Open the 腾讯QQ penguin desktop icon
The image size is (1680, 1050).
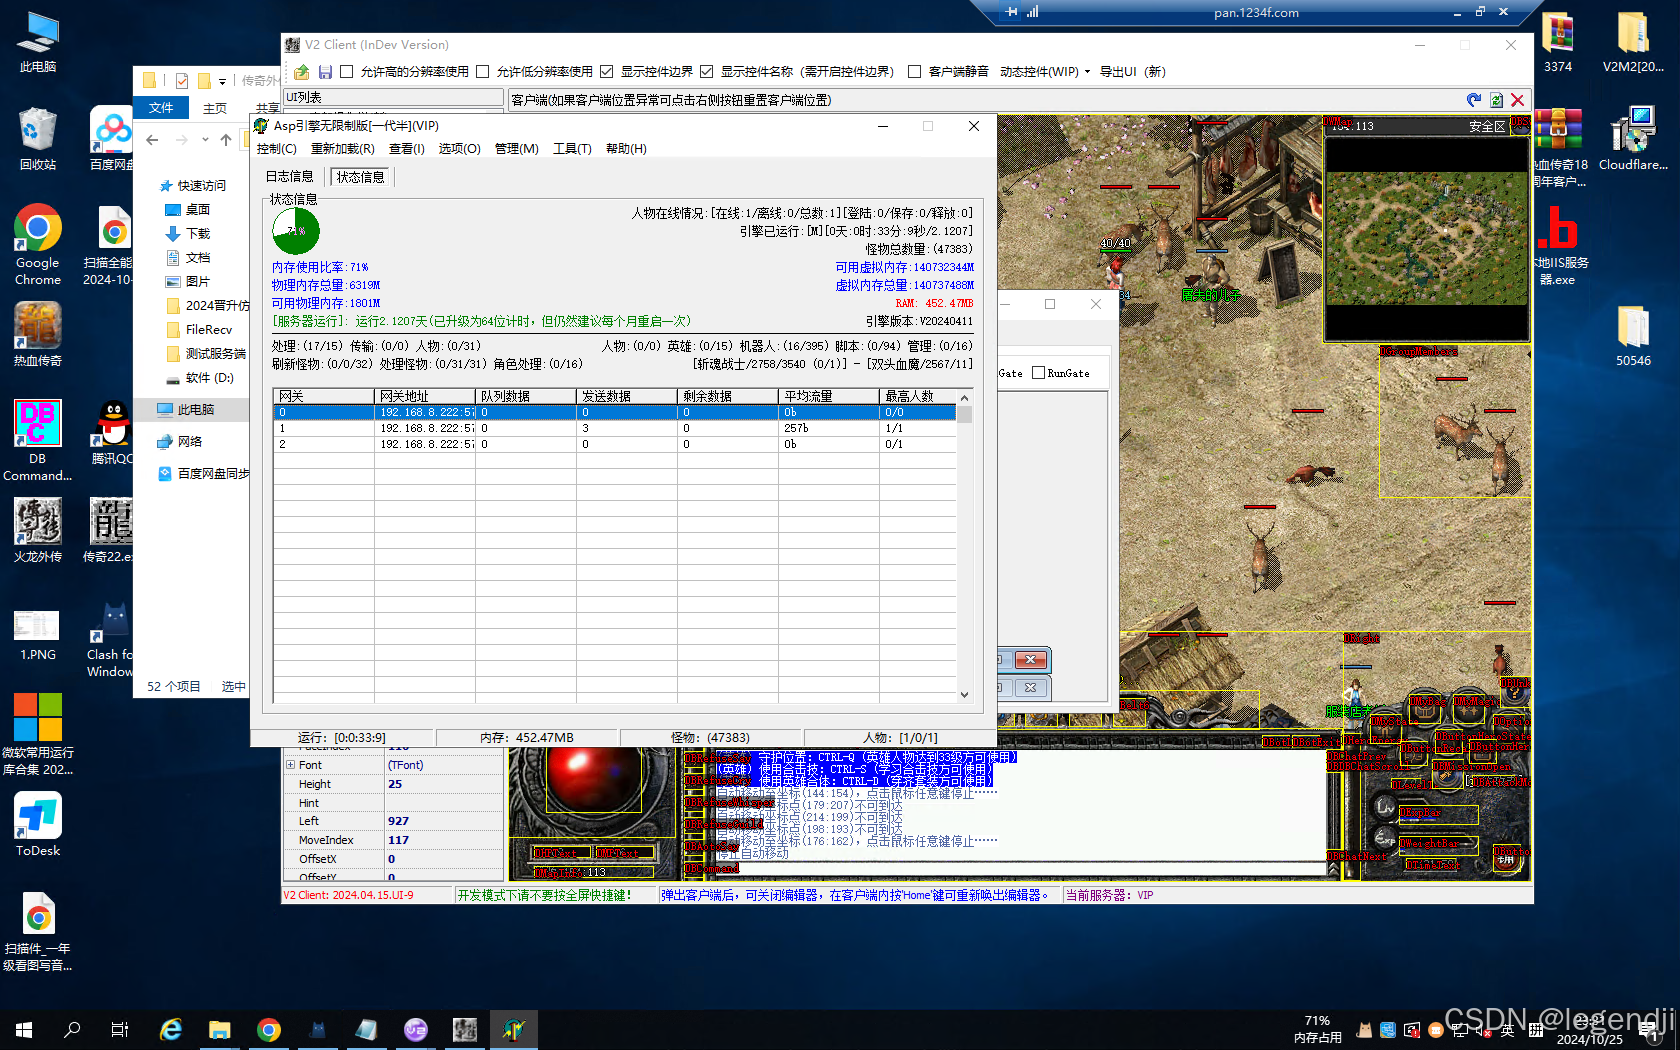[112, 432]
